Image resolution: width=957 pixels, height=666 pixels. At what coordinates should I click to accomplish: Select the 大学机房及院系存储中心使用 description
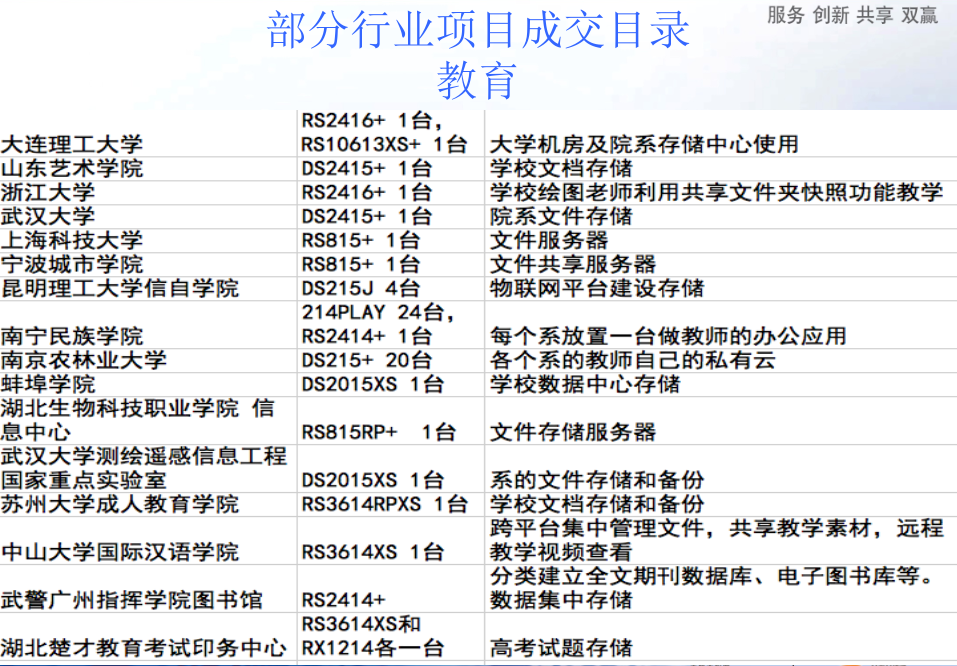click(x=644, y=145)
